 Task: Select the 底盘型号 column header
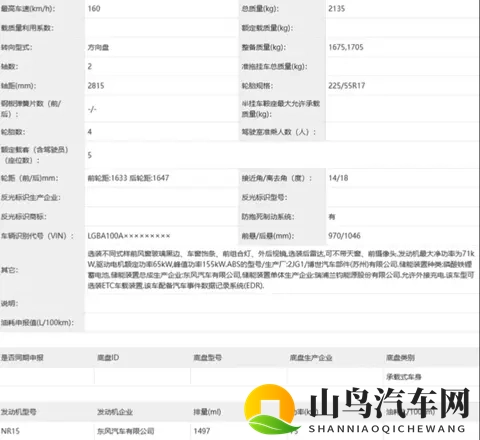coord(208,358)
